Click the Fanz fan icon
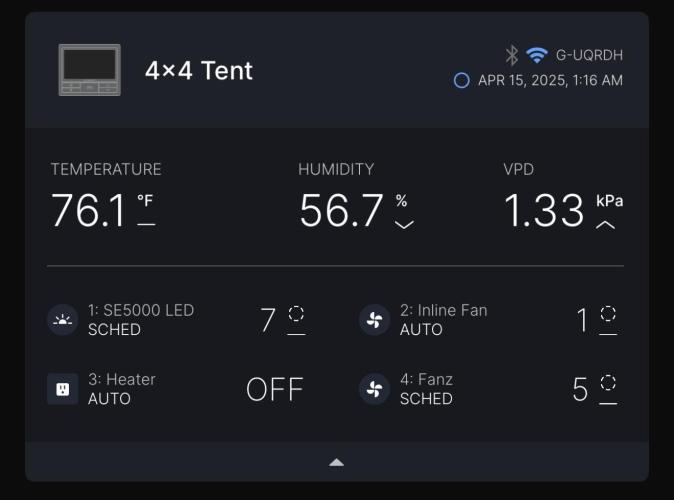 click(374, 389)
